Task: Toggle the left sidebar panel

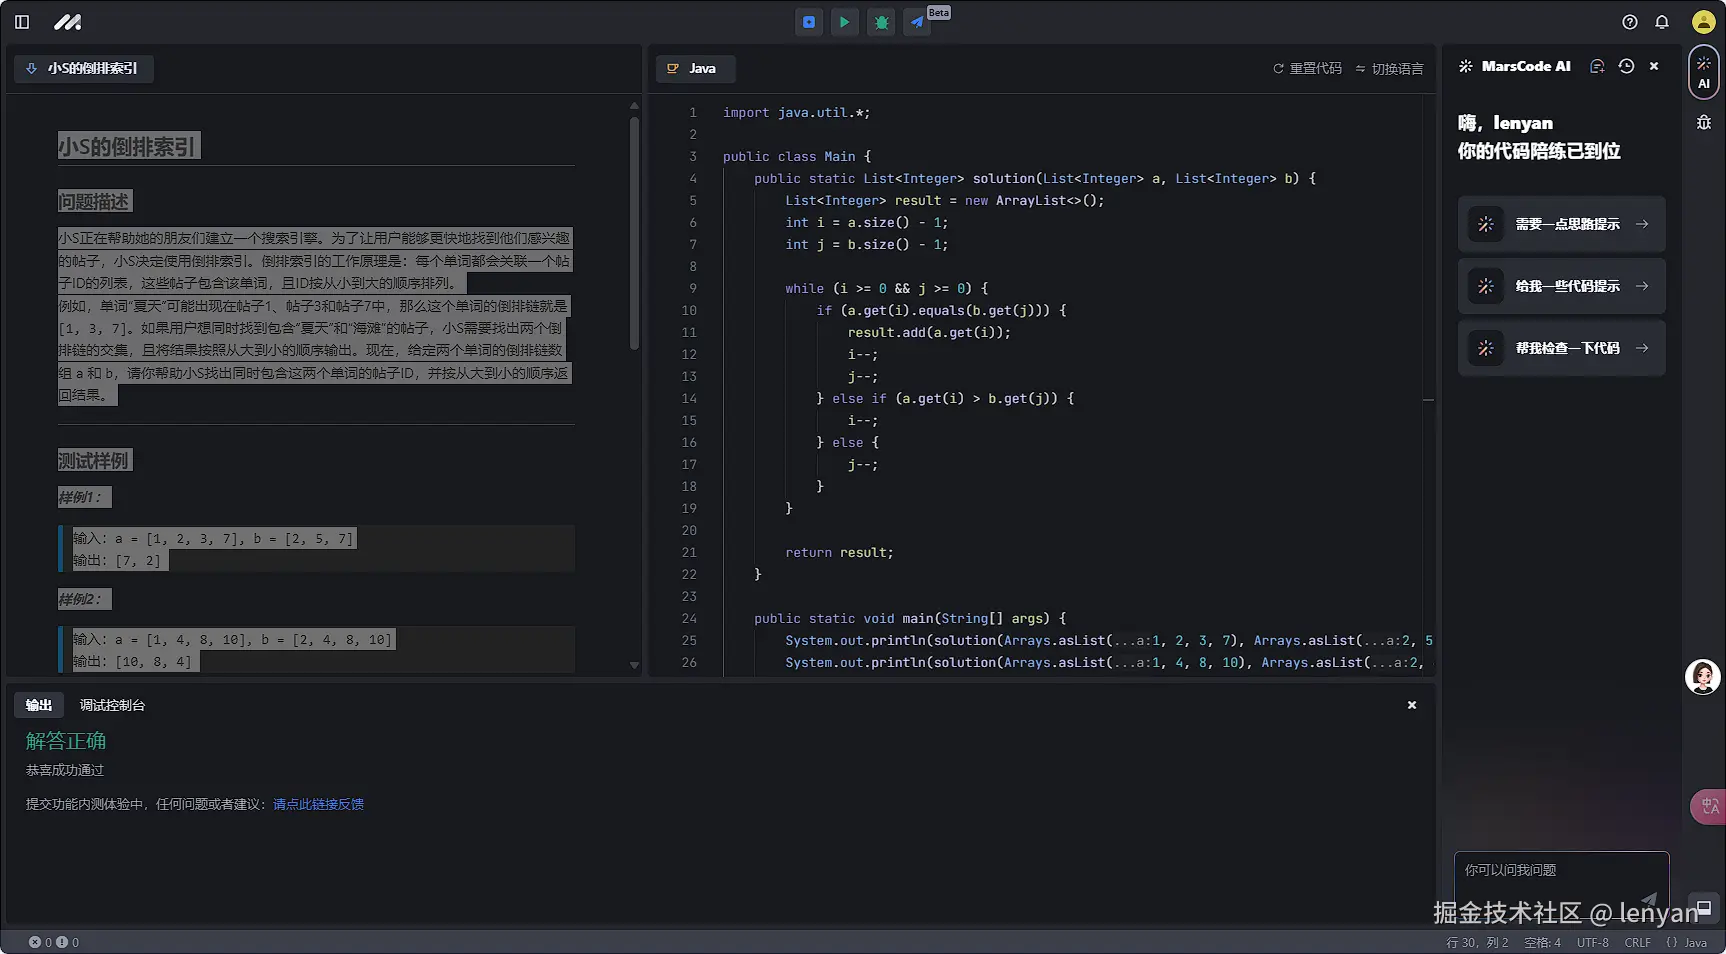Action: 22,22
